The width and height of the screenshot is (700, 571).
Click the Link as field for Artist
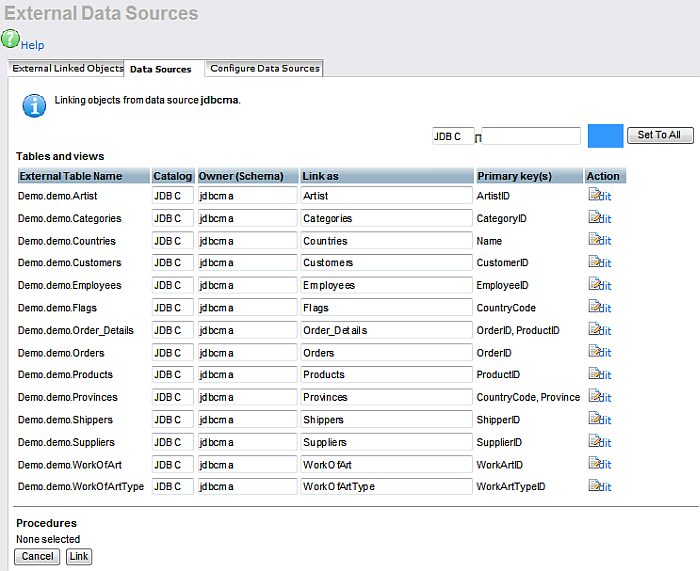(x=386, y=196)
